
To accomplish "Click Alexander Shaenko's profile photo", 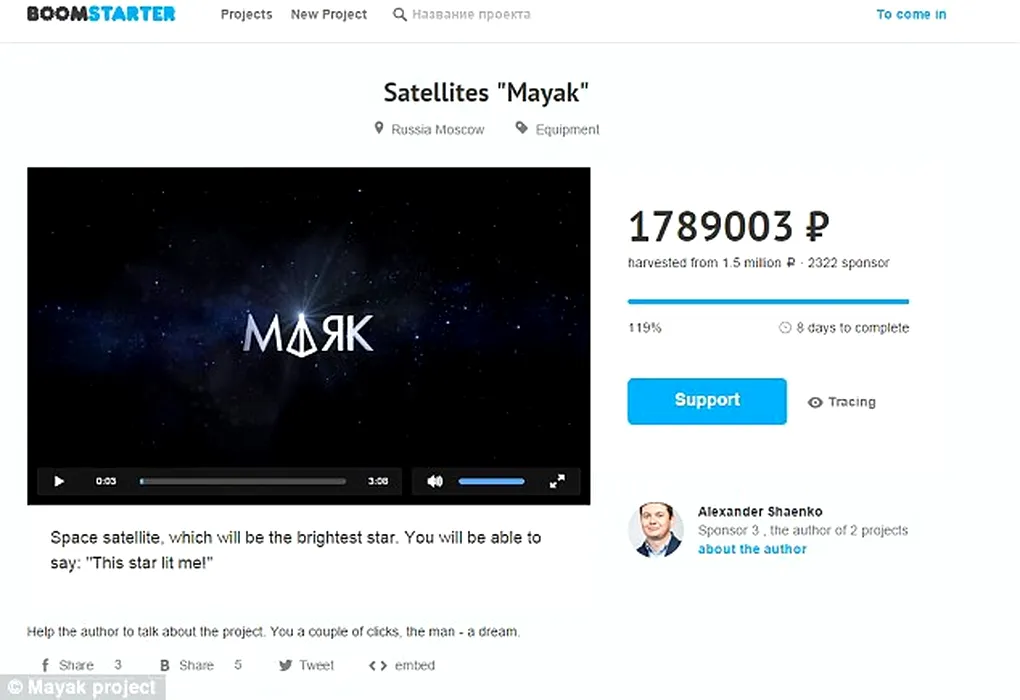I will 656,530.
